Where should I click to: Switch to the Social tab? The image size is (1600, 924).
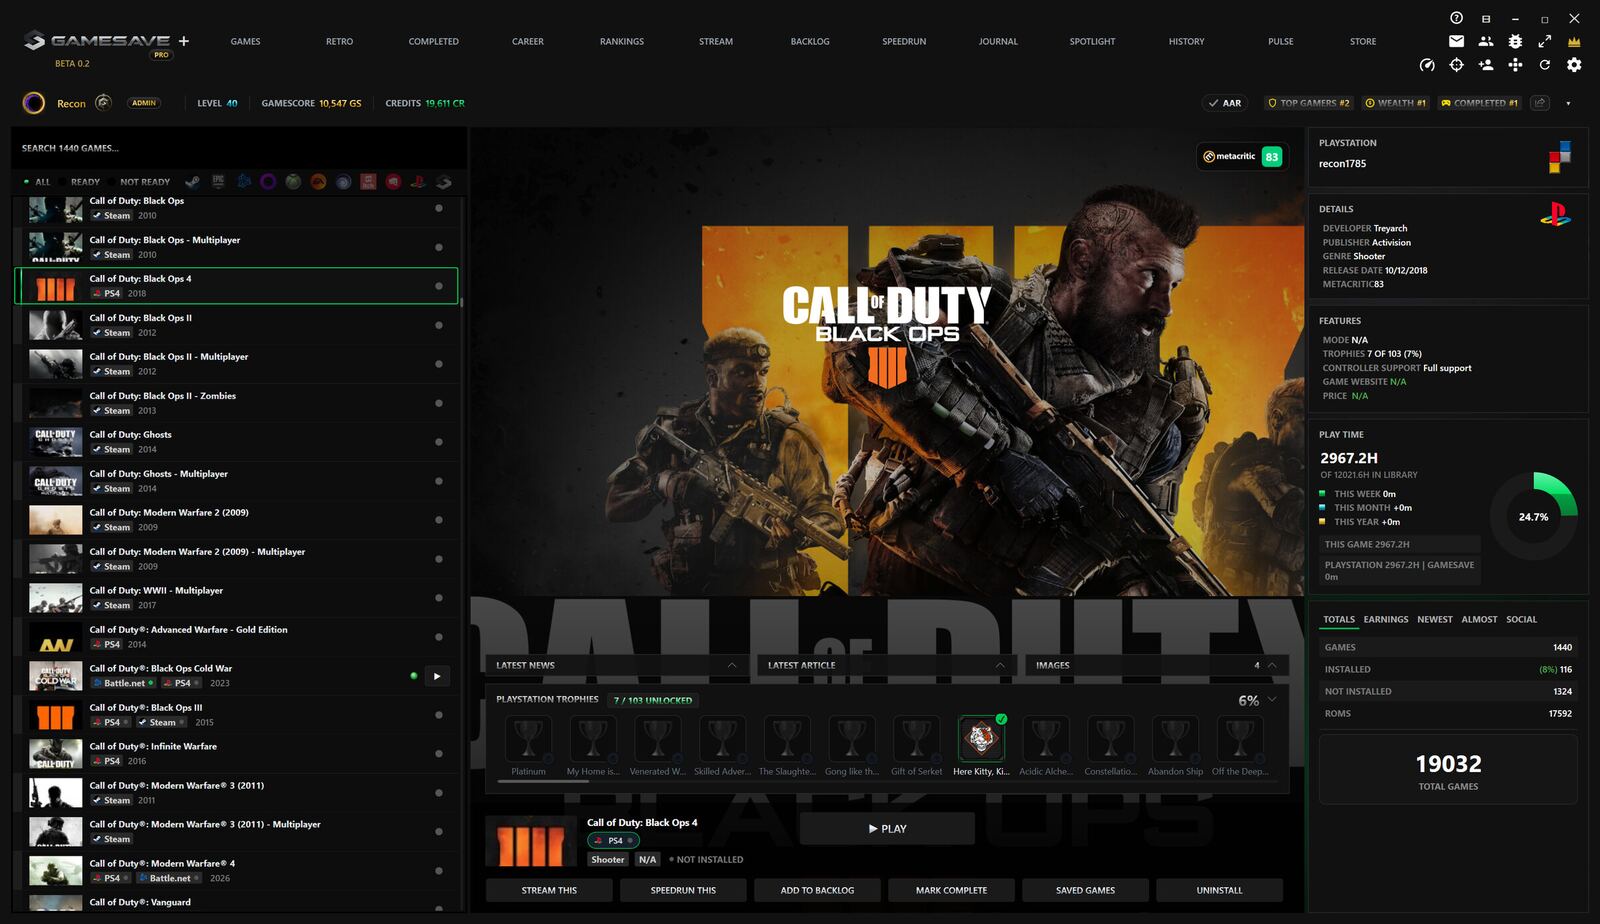1522,620
